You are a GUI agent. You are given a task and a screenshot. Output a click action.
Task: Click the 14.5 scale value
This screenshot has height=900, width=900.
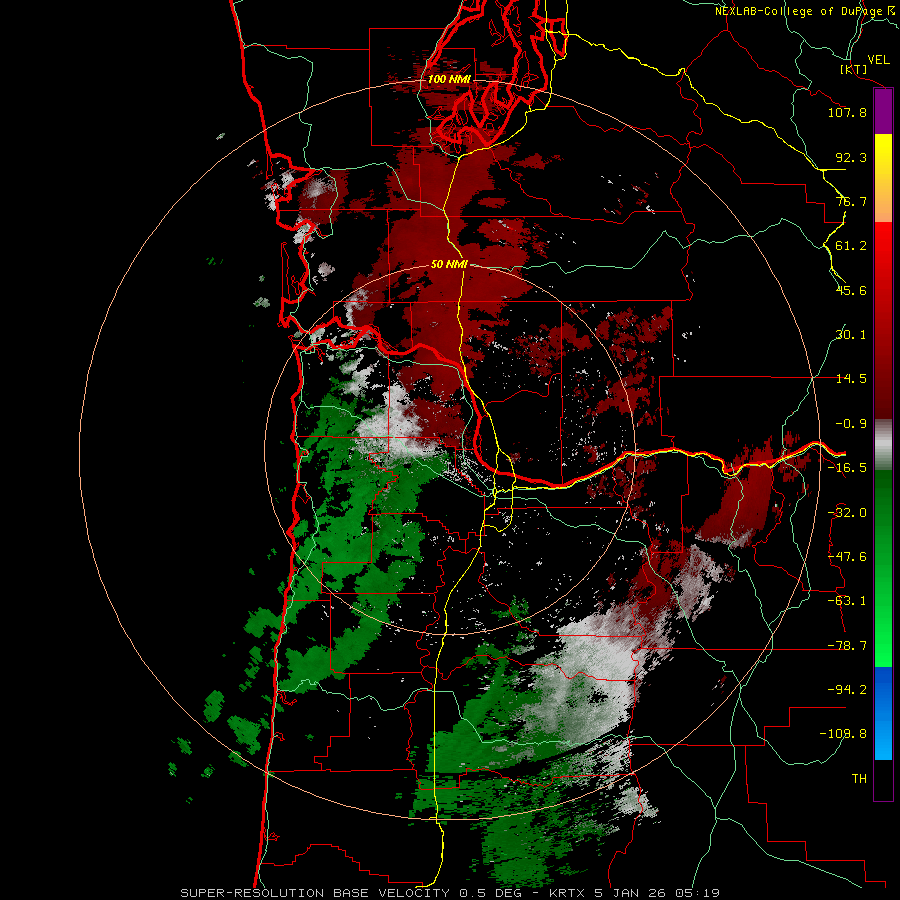[x=851, y=379]
